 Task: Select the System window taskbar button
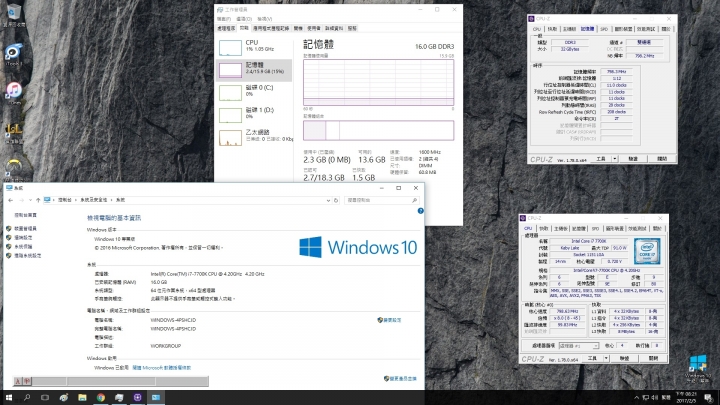pos(156,398)
